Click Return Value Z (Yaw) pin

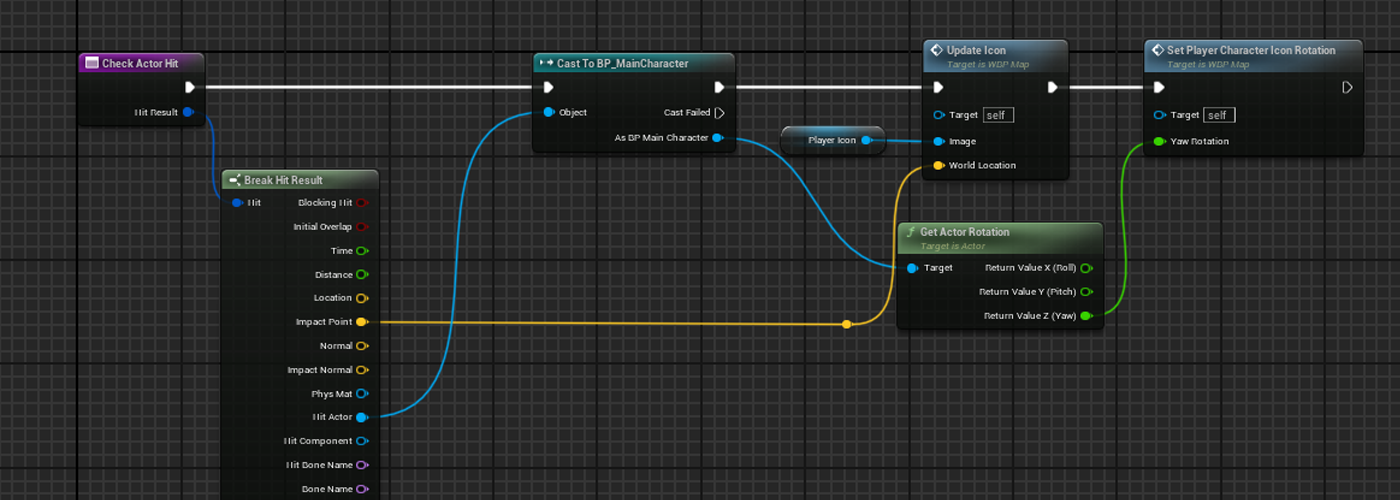point(1086,316)
